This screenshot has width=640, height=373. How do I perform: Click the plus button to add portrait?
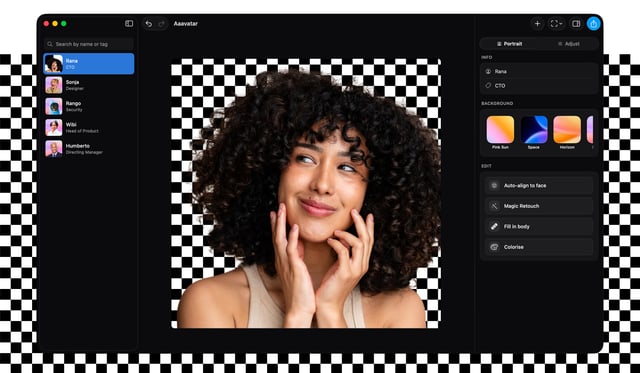(x=537, y=24)
